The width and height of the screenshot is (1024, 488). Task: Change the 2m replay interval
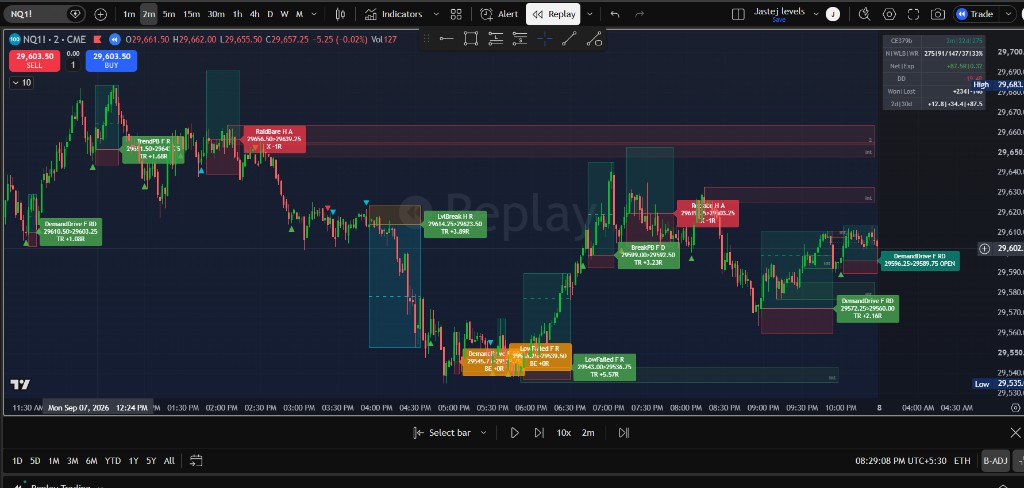click(588, 432)
